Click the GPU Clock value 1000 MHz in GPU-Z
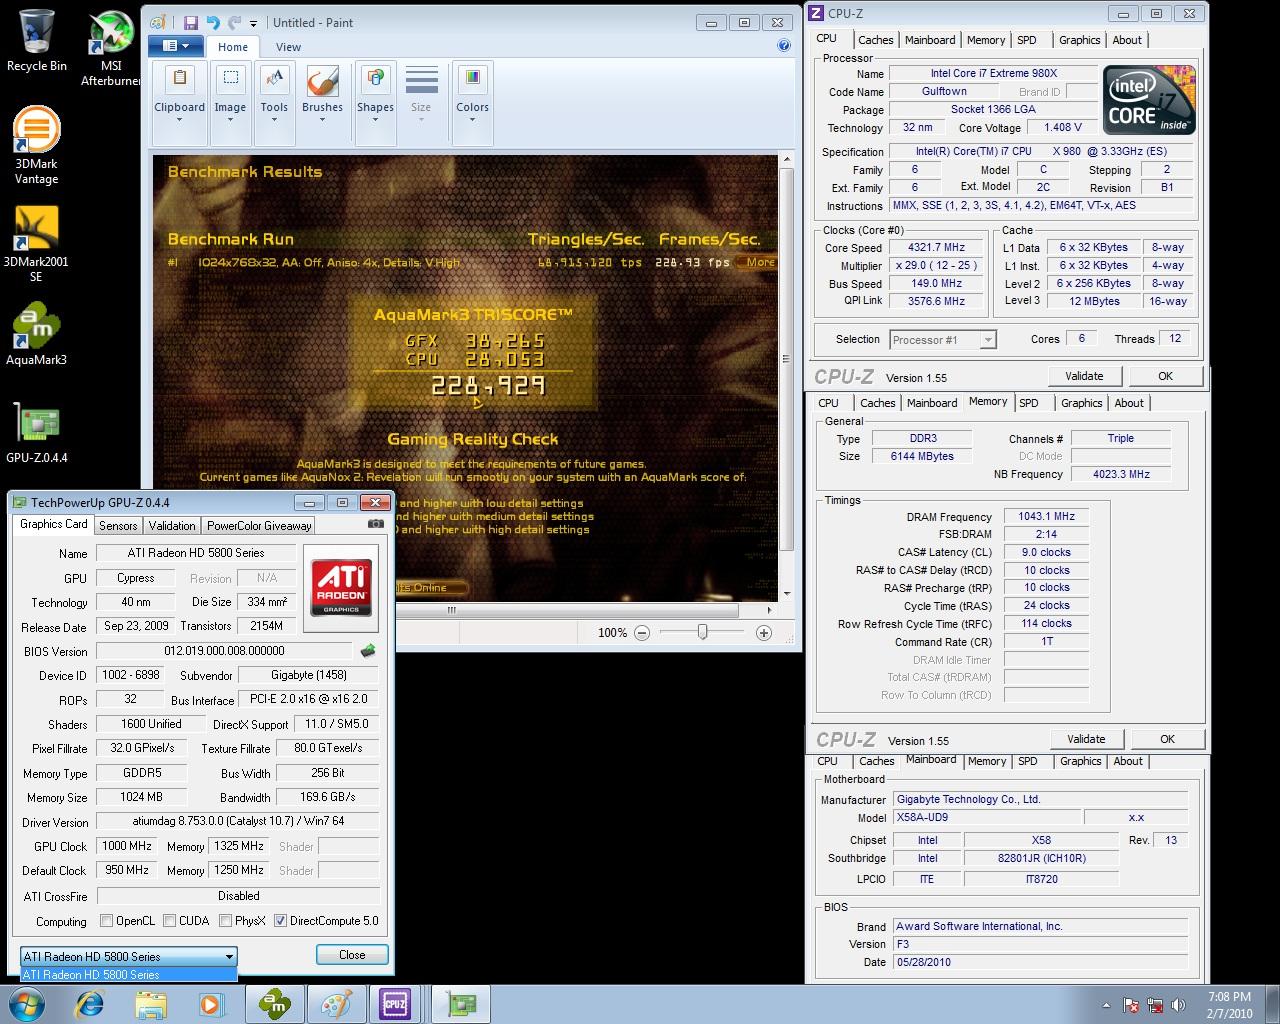This screenshot has height=1024, width=1280. pos(127,846)
